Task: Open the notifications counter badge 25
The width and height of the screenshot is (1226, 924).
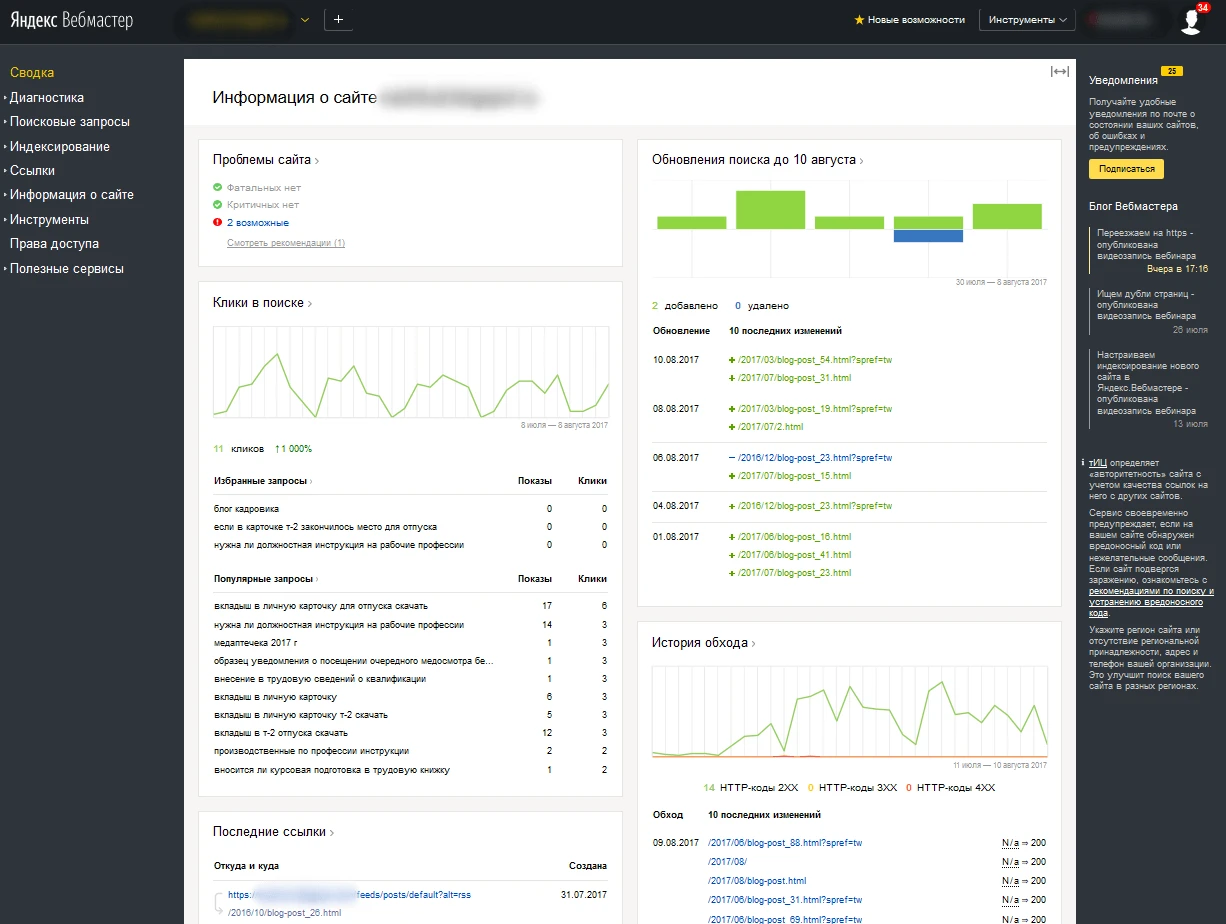Action: (1172, 71)
